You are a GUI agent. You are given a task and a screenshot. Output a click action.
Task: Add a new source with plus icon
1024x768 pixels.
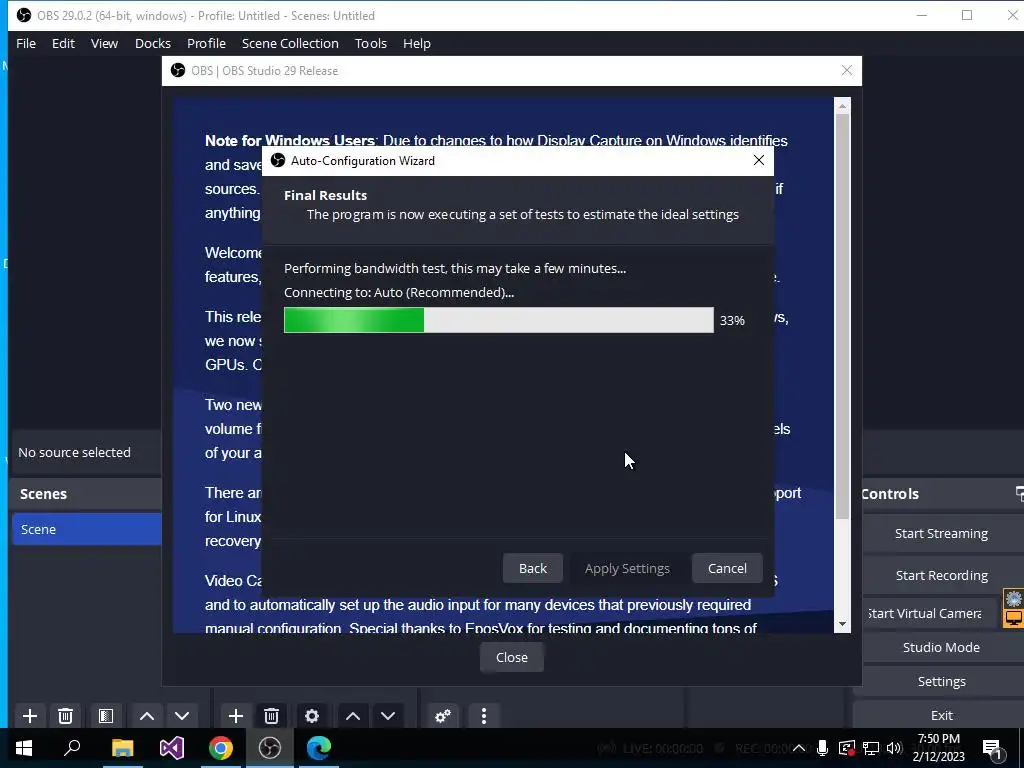pyautogui.click(x=236, y=716)
